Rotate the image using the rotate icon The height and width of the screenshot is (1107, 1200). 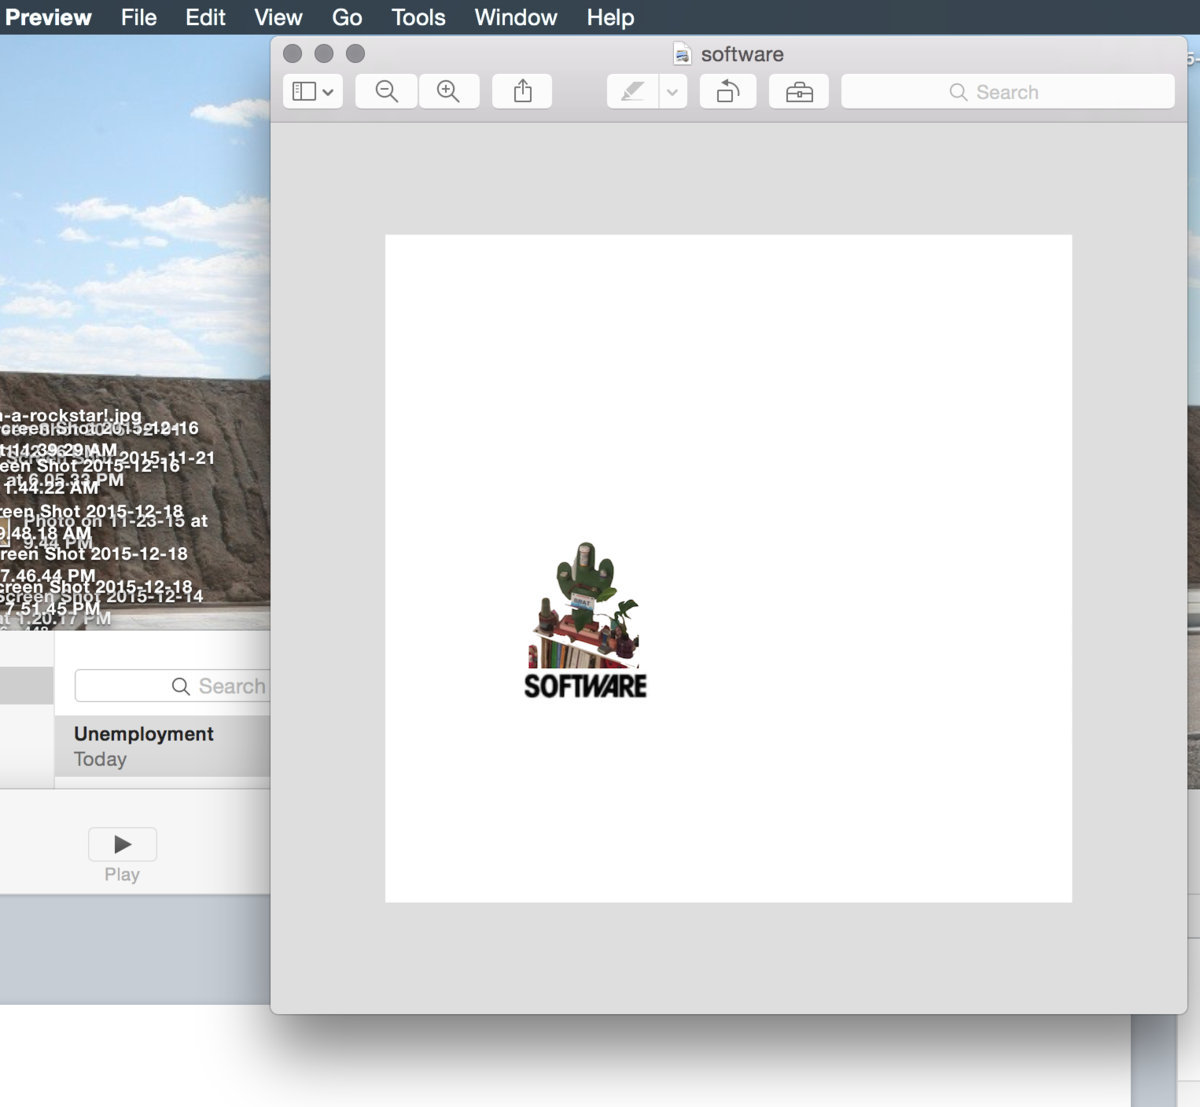728,92
